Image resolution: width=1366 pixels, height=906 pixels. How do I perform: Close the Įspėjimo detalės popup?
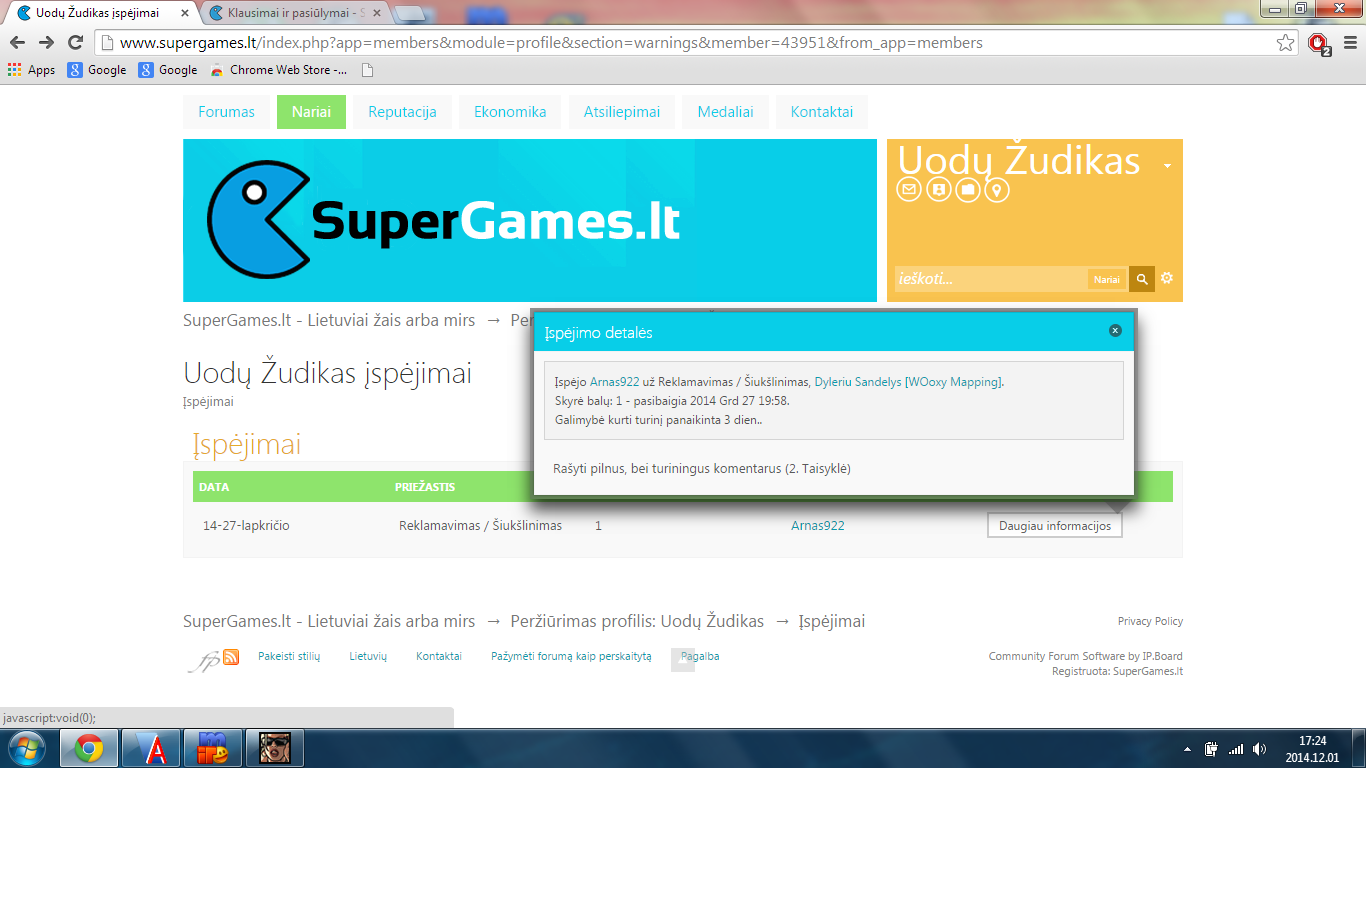click(1115, 330)
